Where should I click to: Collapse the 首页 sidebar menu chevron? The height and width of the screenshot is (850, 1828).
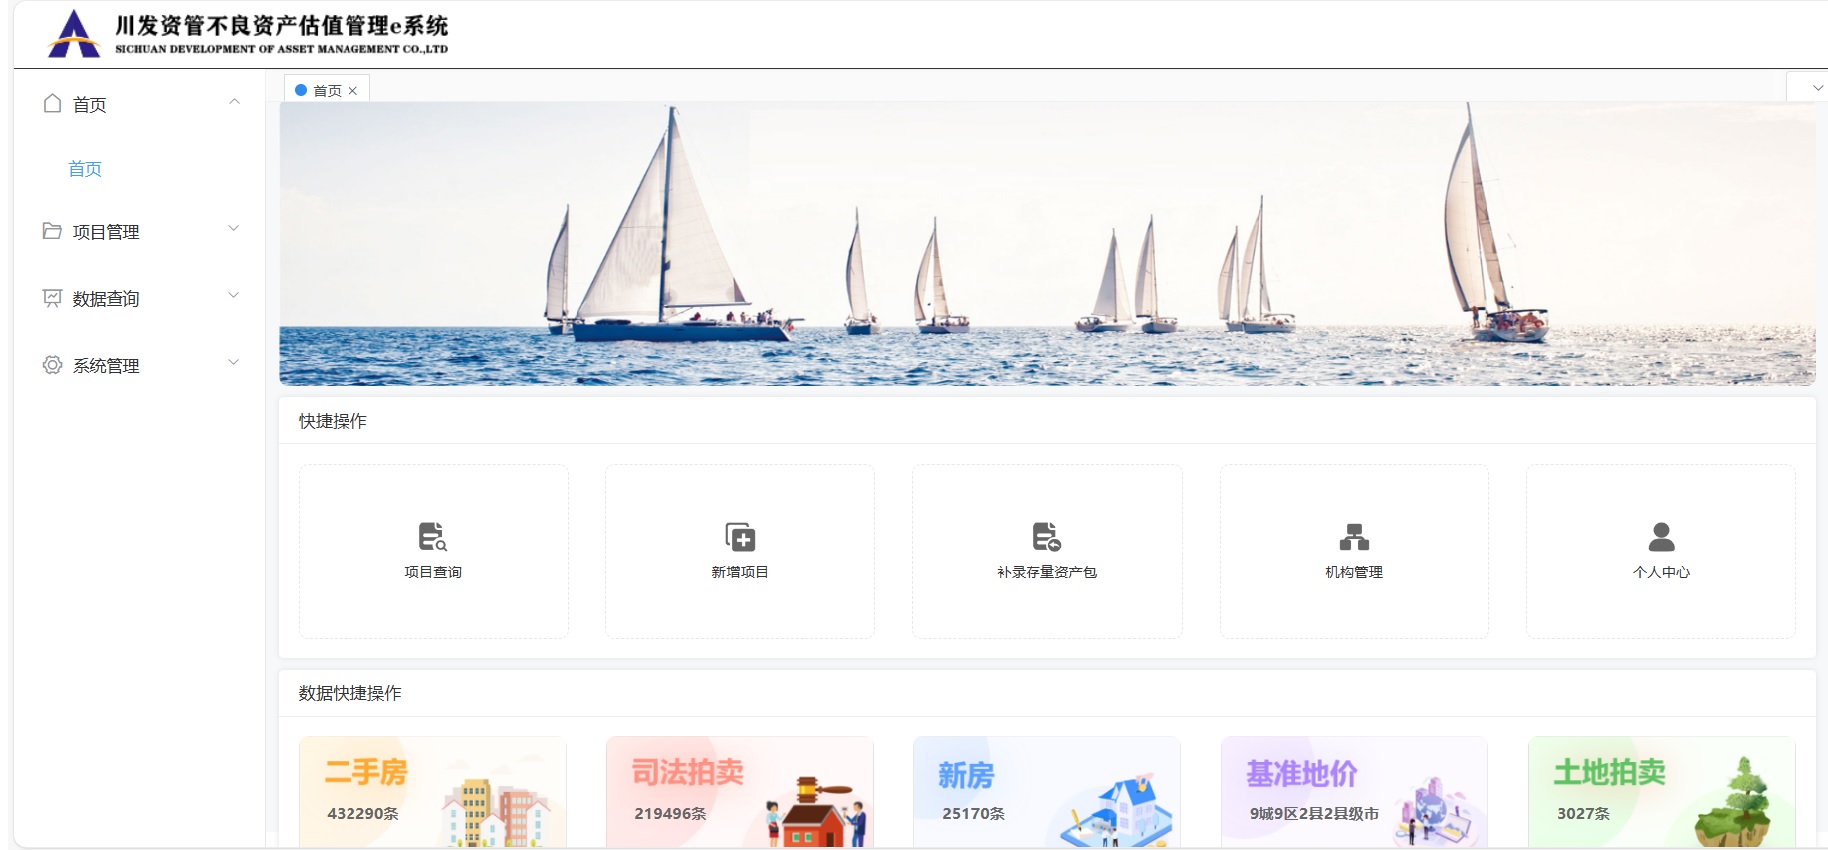point(234,102)
